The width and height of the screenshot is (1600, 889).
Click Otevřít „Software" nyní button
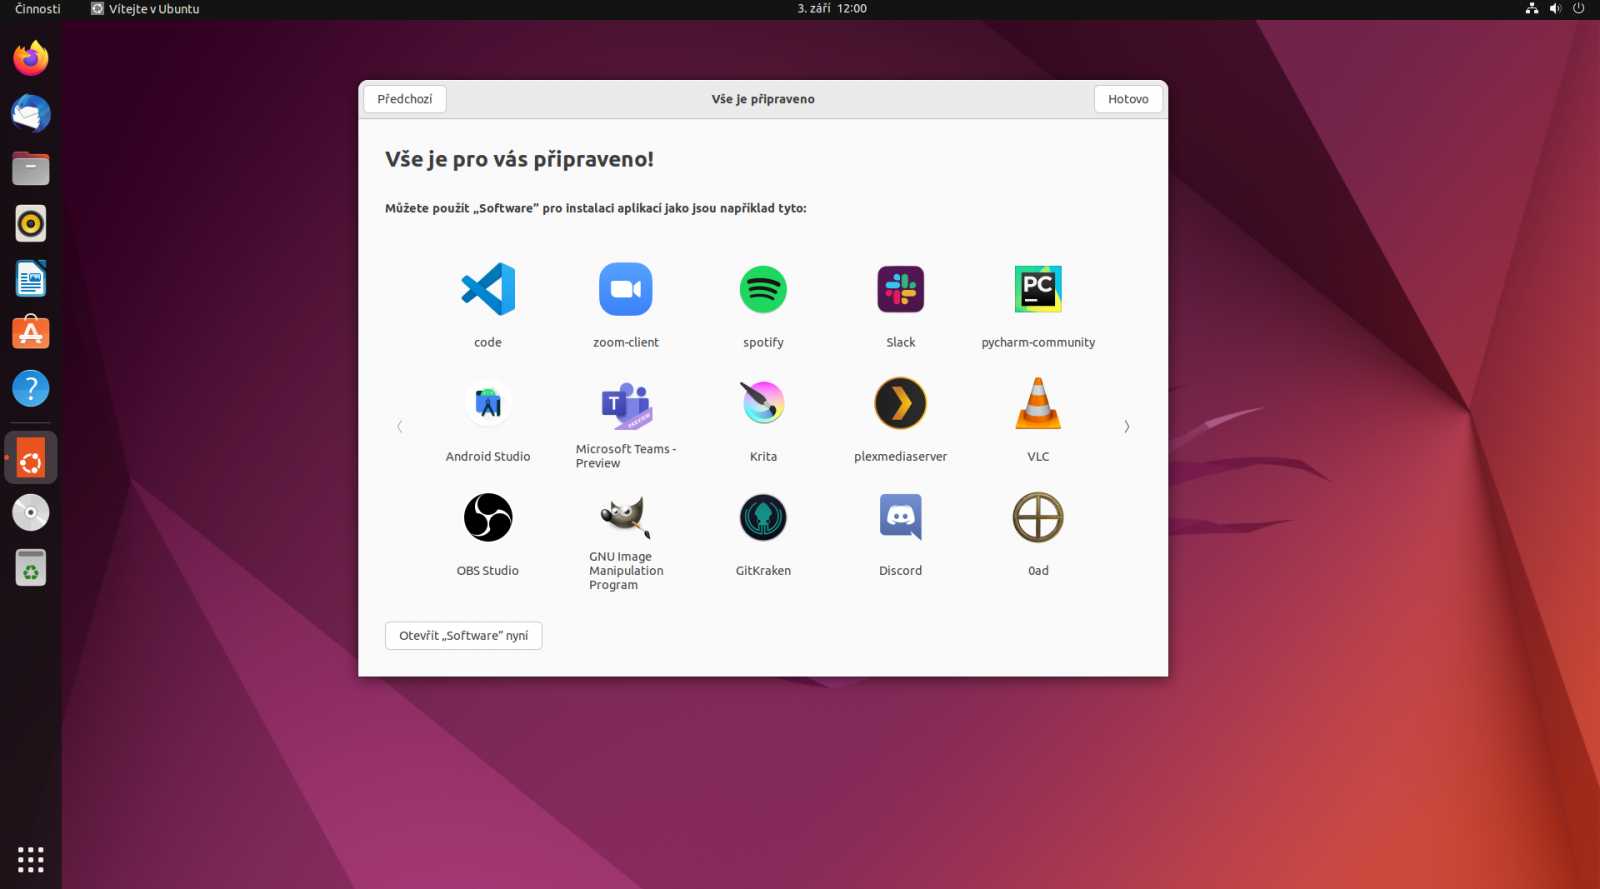pyautogui.click(x=464, y=636)
